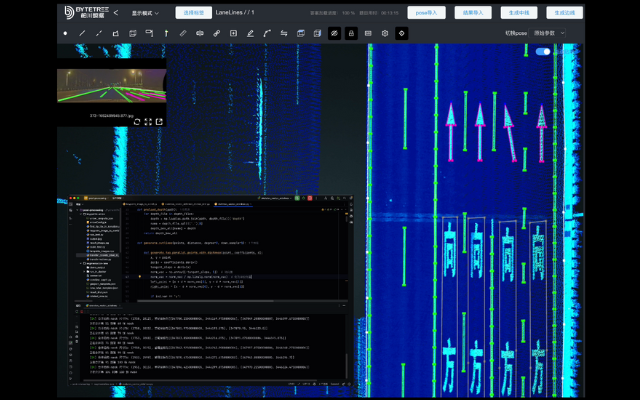Viewport: 640px width, 400px height.
Task: Click the pose导入 button
Action: click(x=427, y=13)
